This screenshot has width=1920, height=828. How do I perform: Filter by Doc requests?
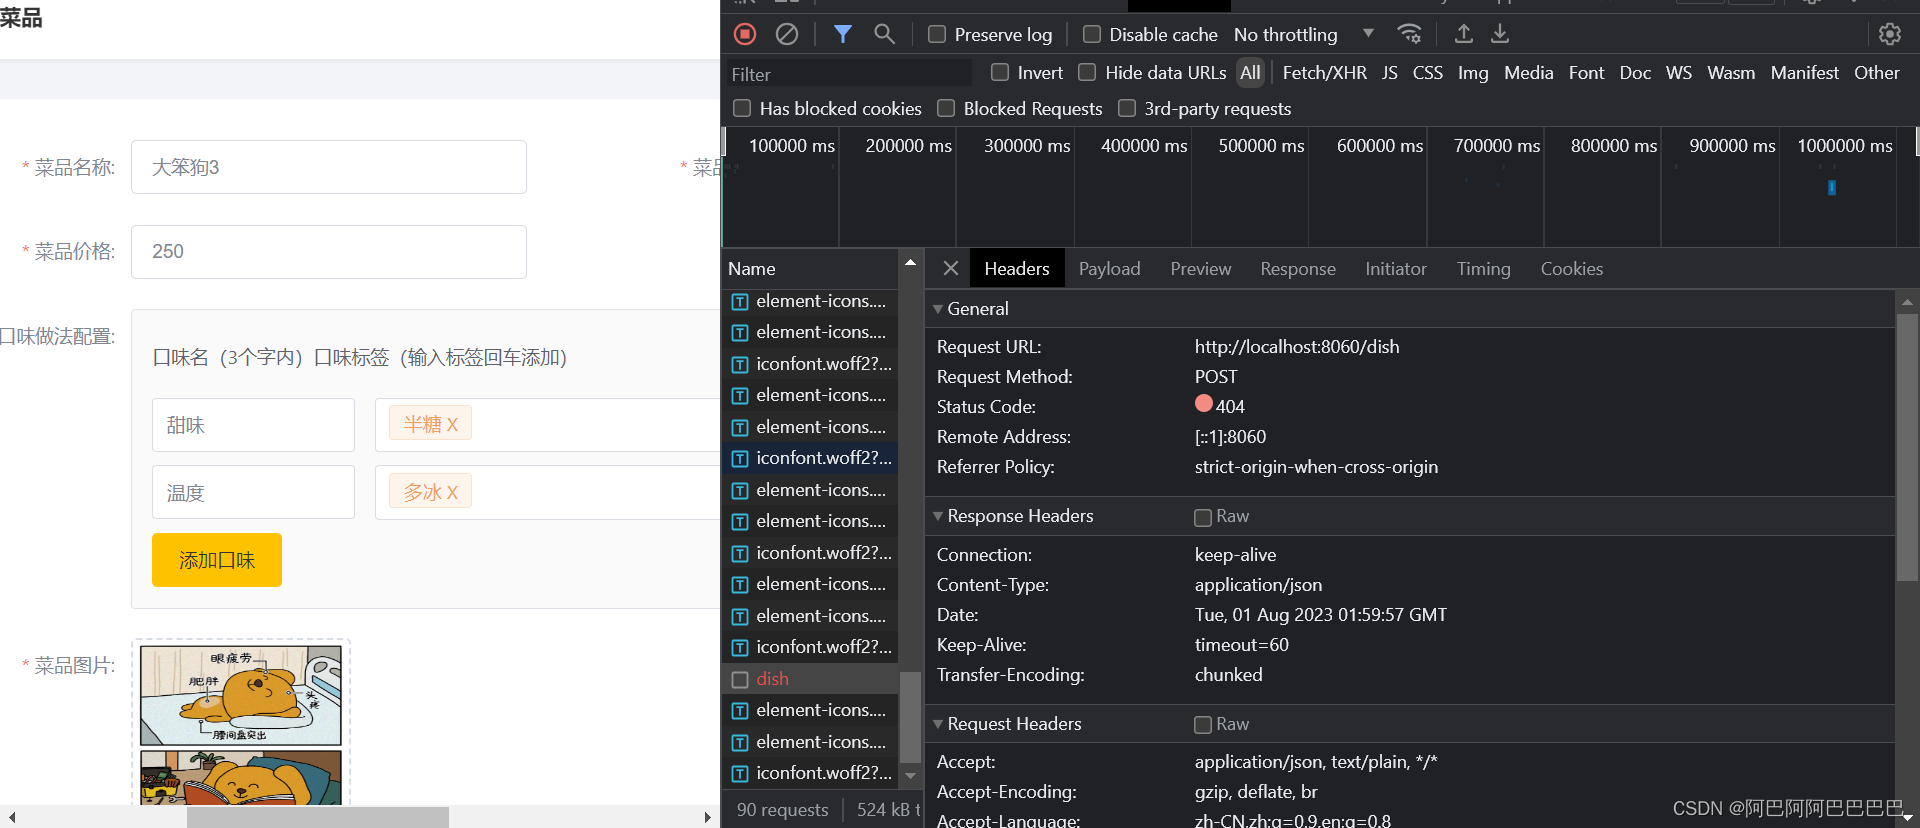[1635, 72]
